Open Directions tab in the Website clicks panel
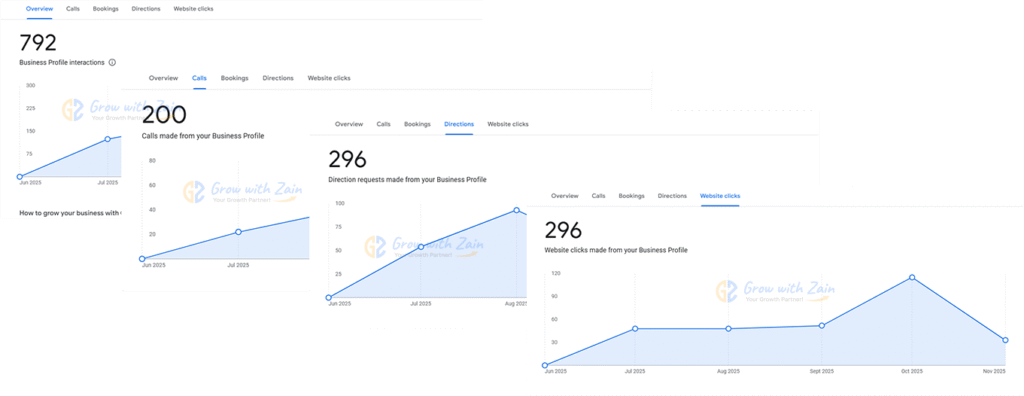The height and width of the screenshot is (396, 1024). pos(672,195)
